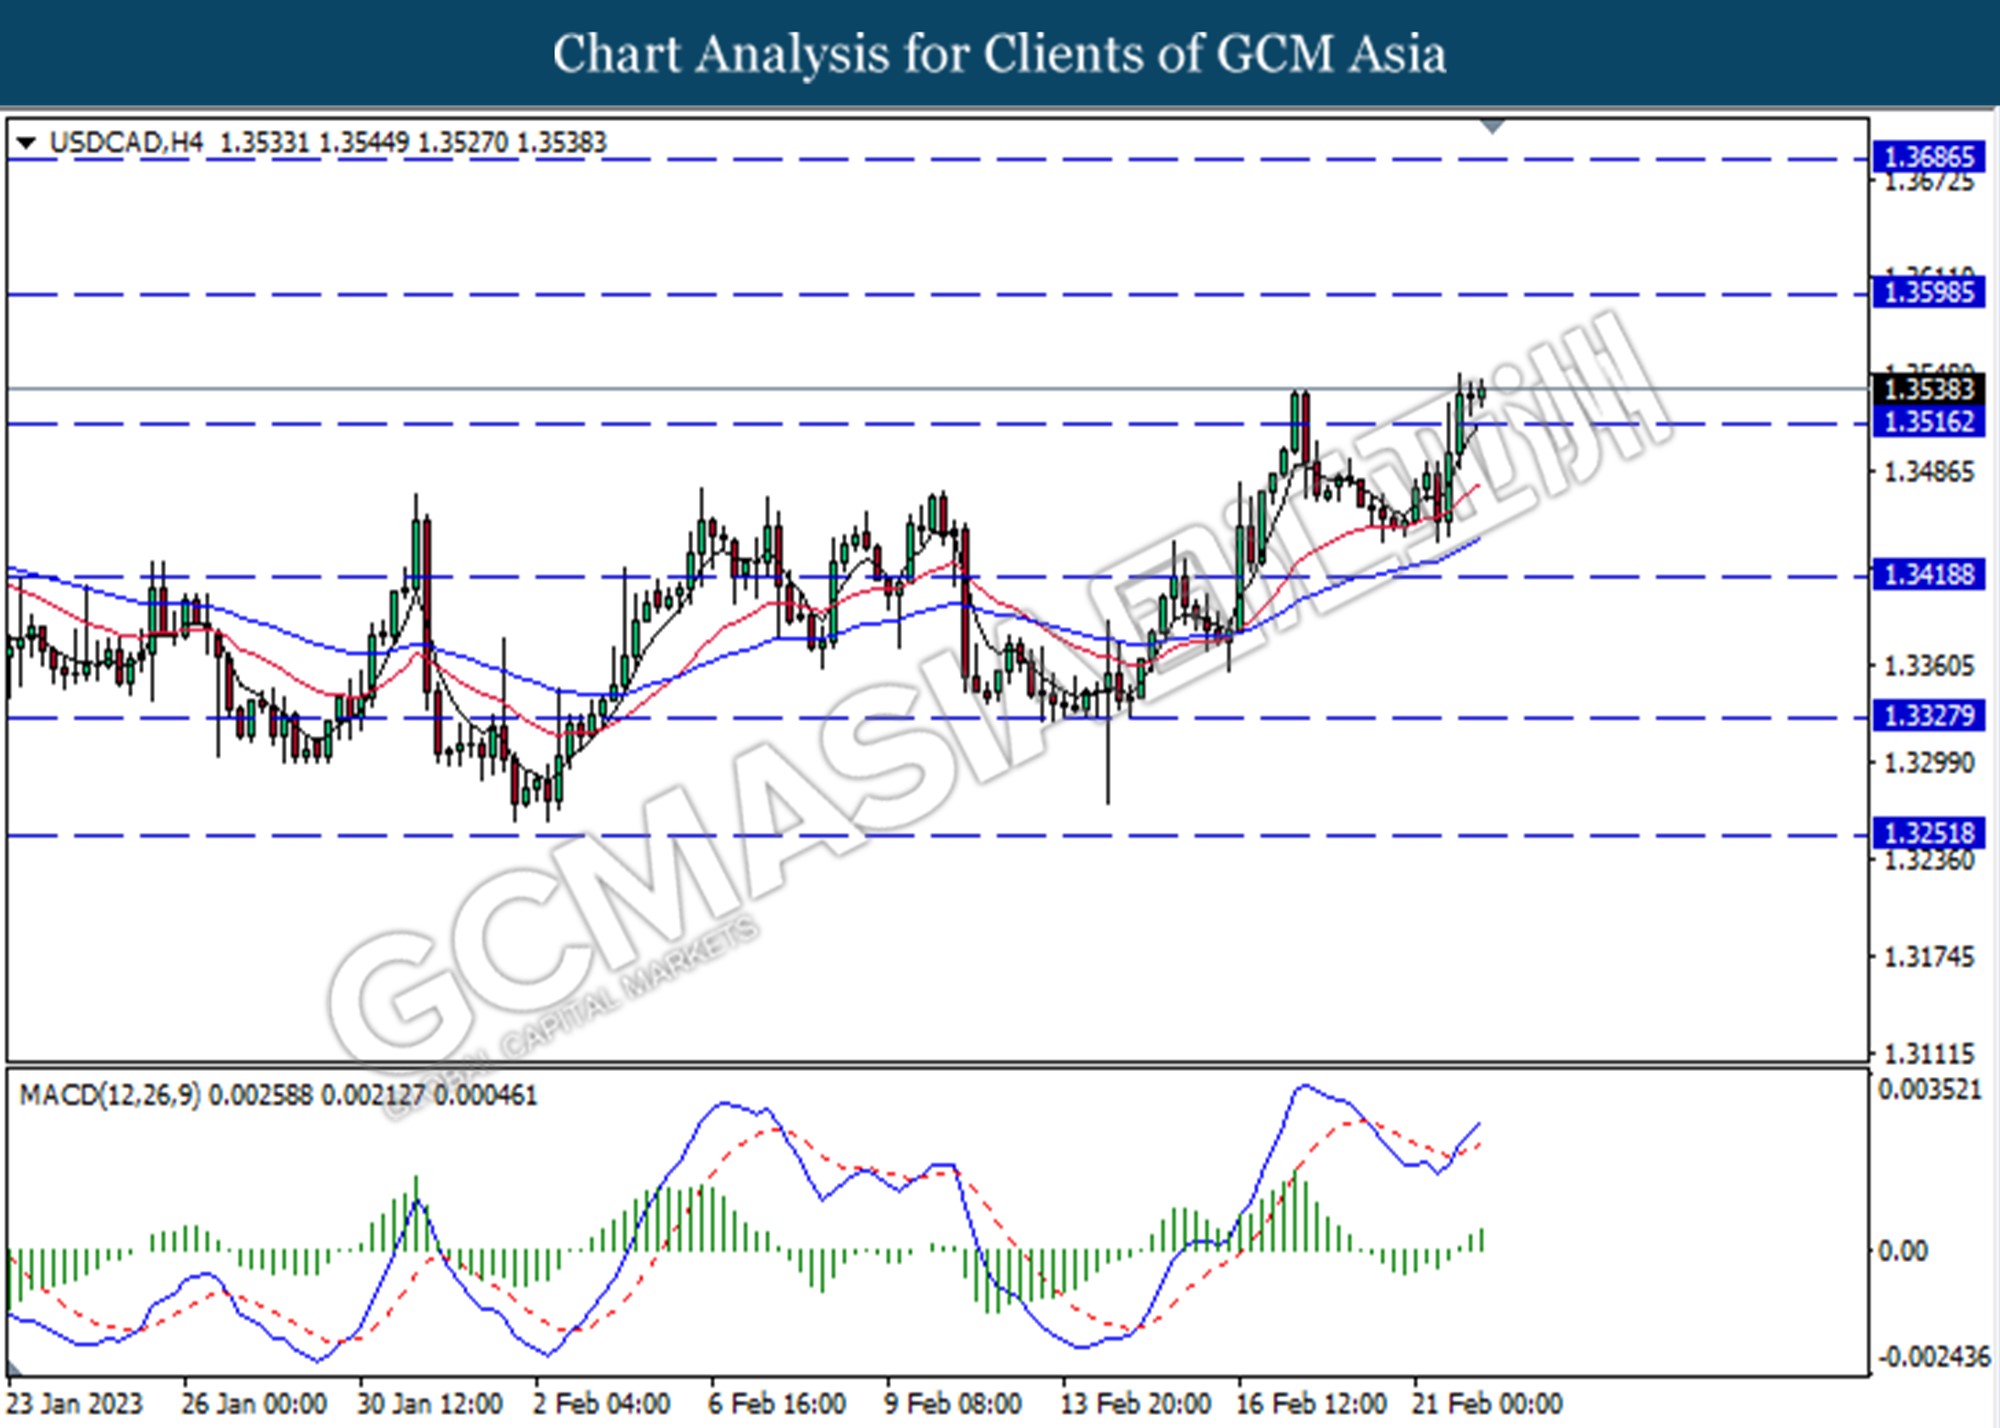Click the USDCAD,H4 chart title dropdown arrow
The image size is (2000, 1428).
pyautogui.click(x=27, y=144)
